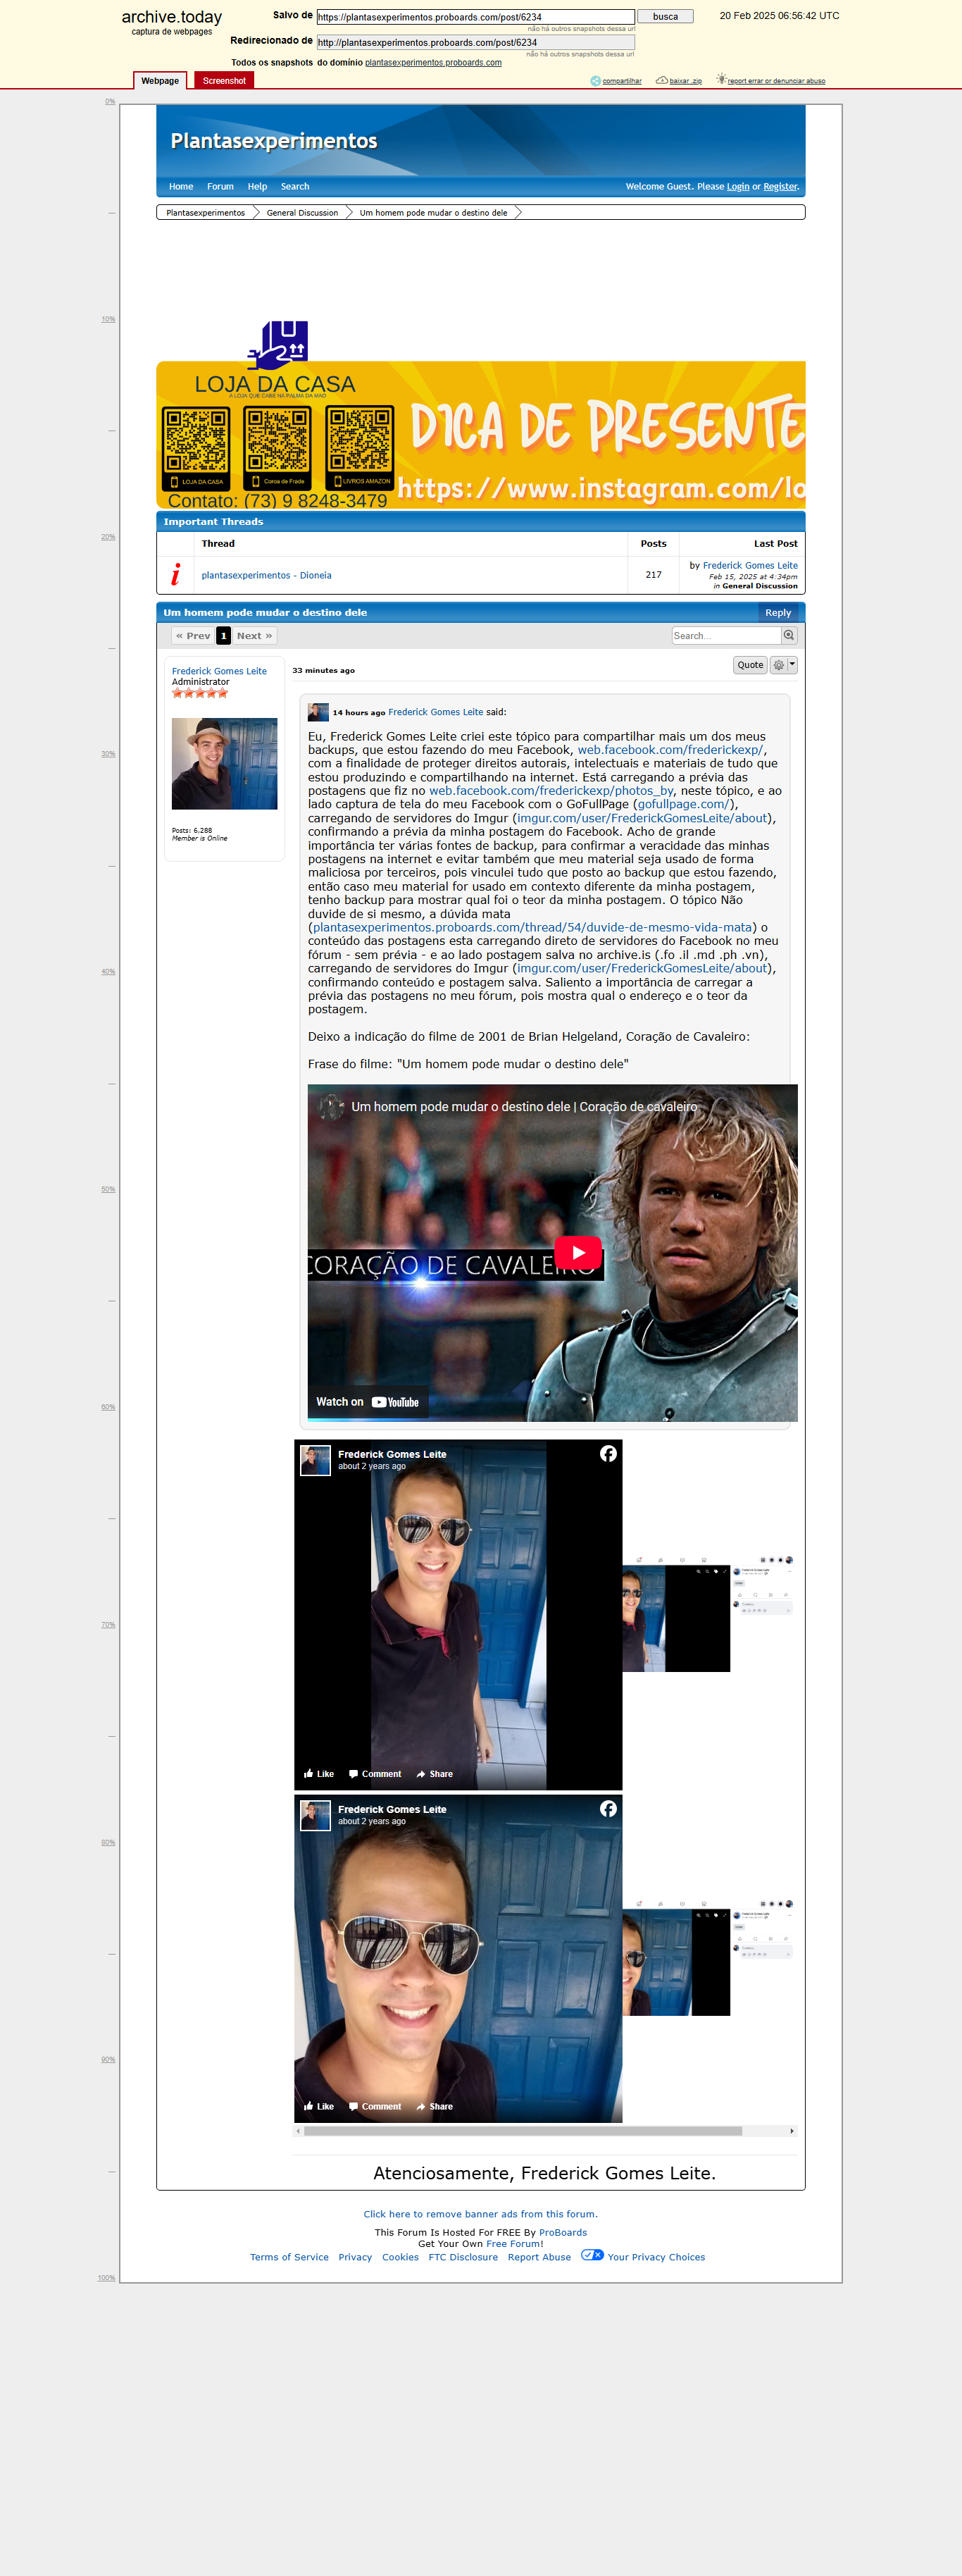Click the LOJA DA CASA QR code

[196, 448]
